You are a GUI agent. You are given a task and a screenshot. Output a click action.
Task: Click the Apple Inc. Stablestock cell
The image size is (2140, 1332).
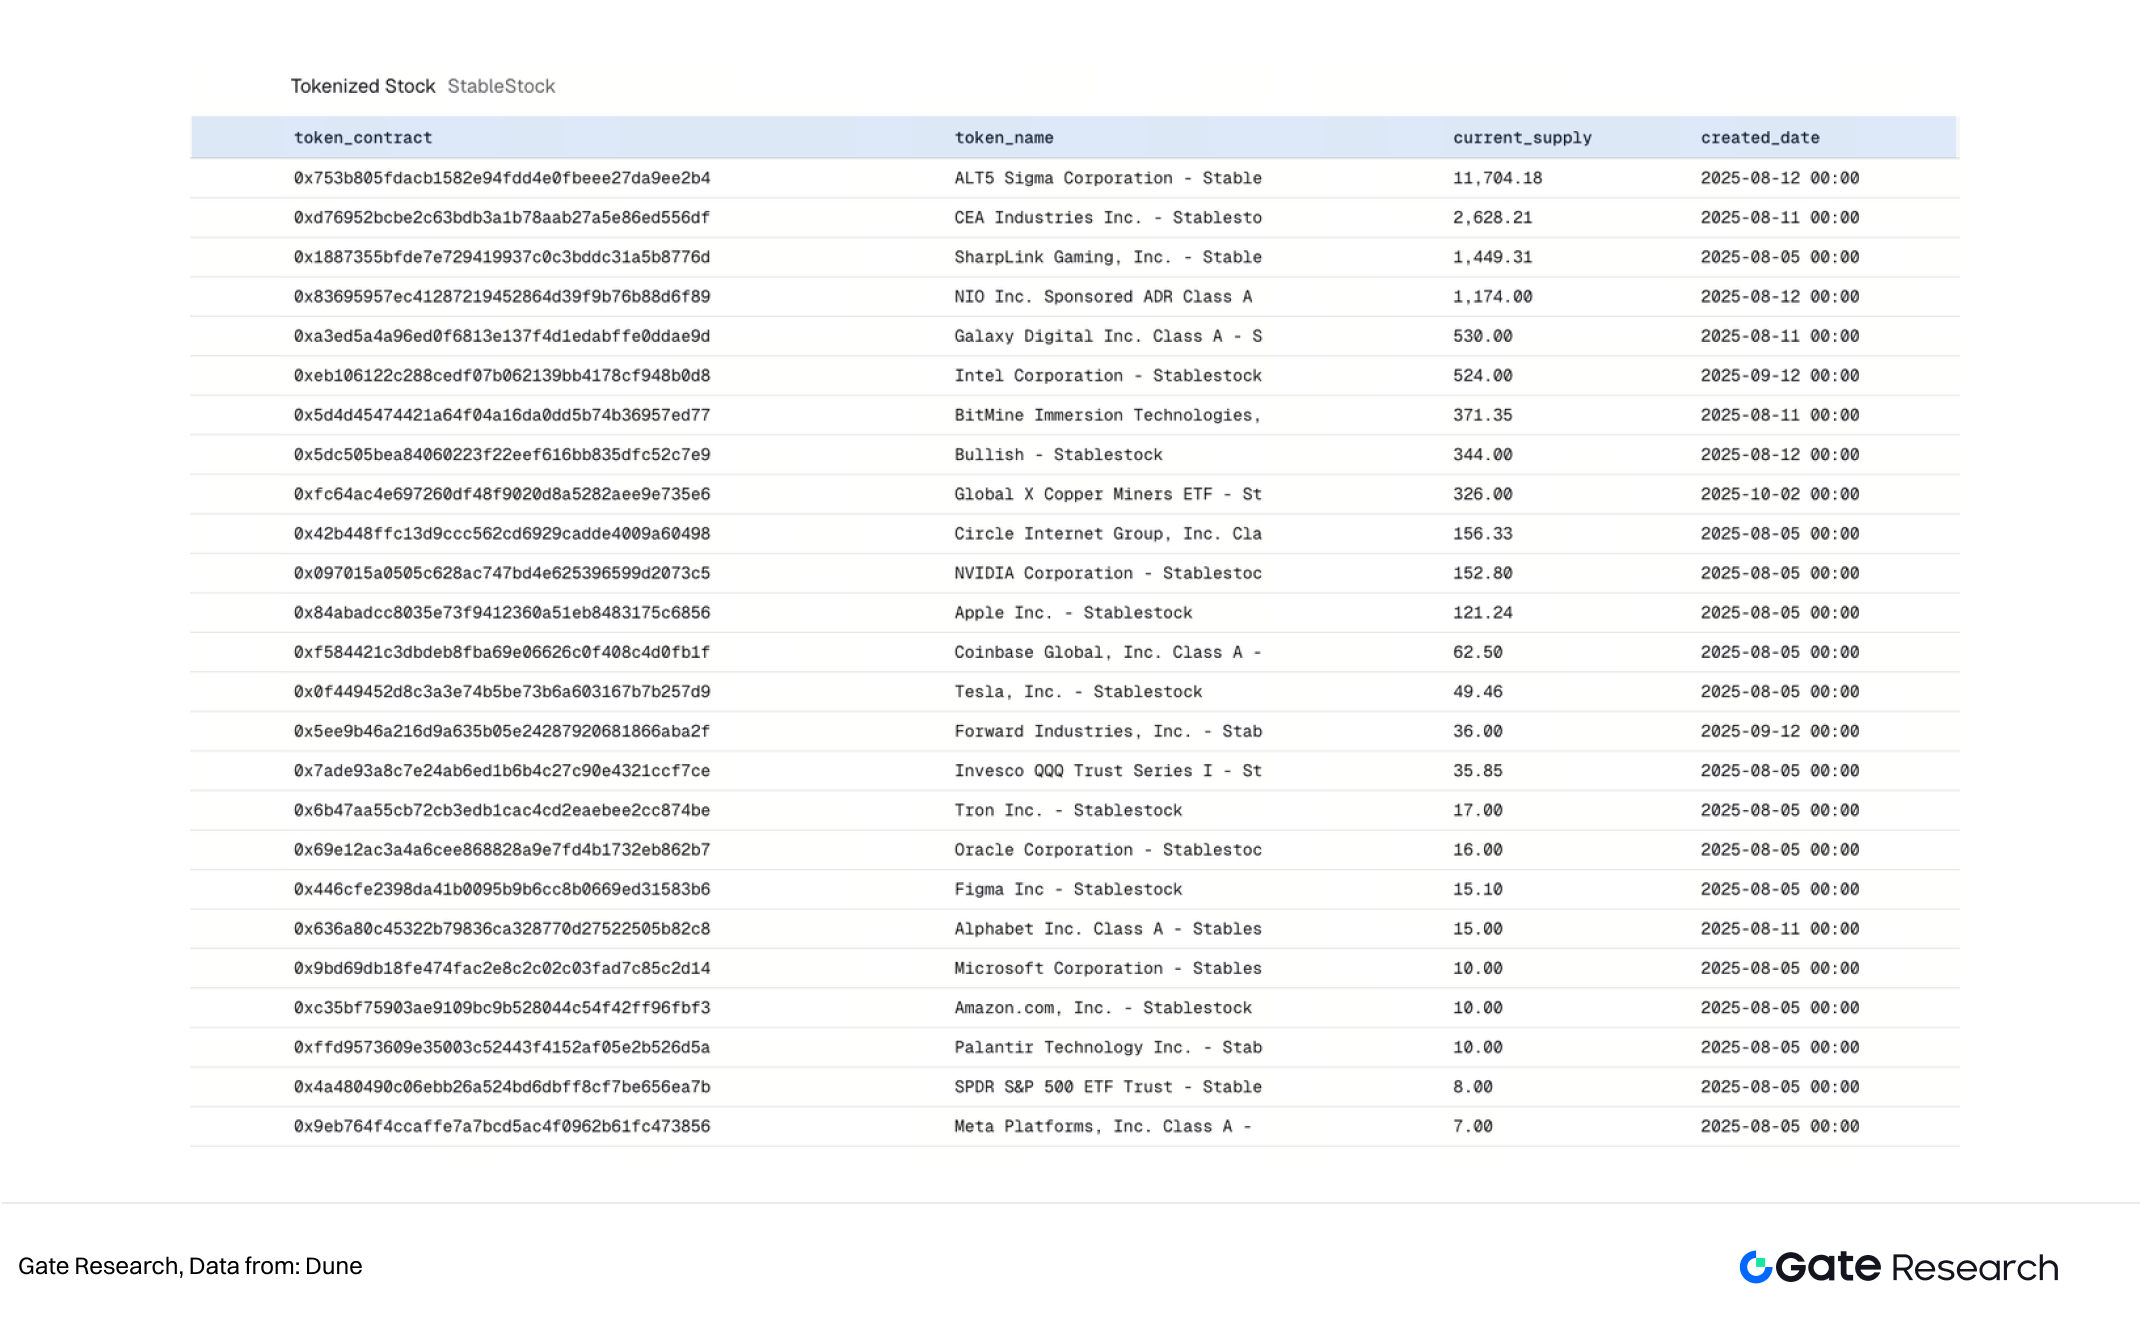point(1072,613)
